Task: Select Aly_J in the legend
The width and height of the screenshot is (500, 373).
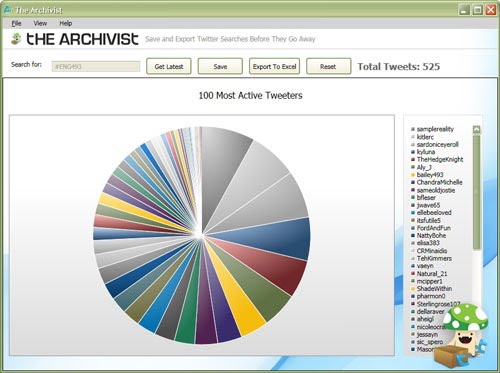Action: 424,167
